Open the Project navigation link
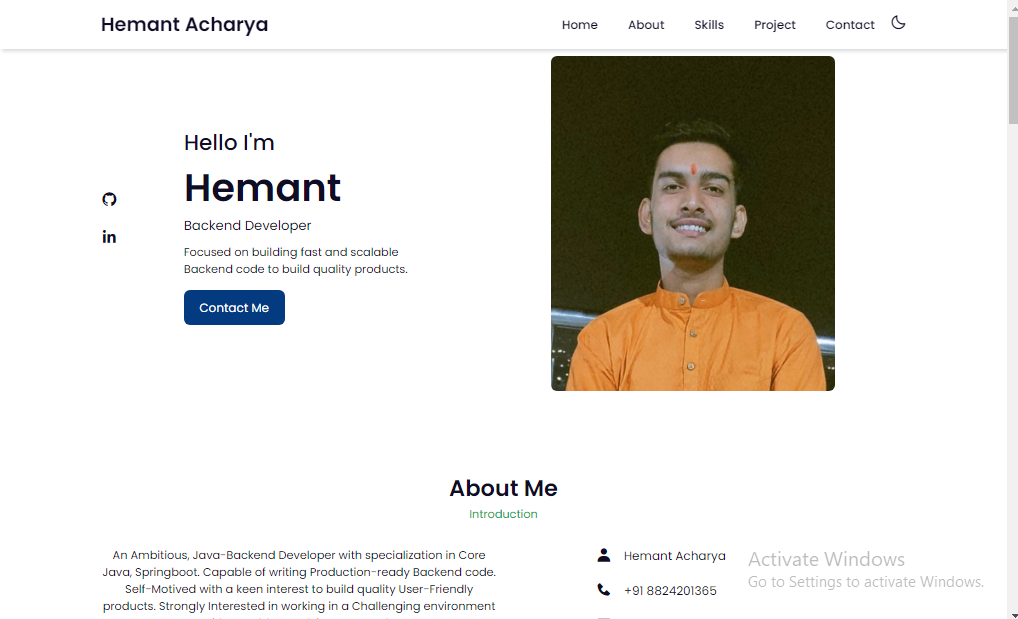This screenshot has height=619, width=1018. (775, 25)
